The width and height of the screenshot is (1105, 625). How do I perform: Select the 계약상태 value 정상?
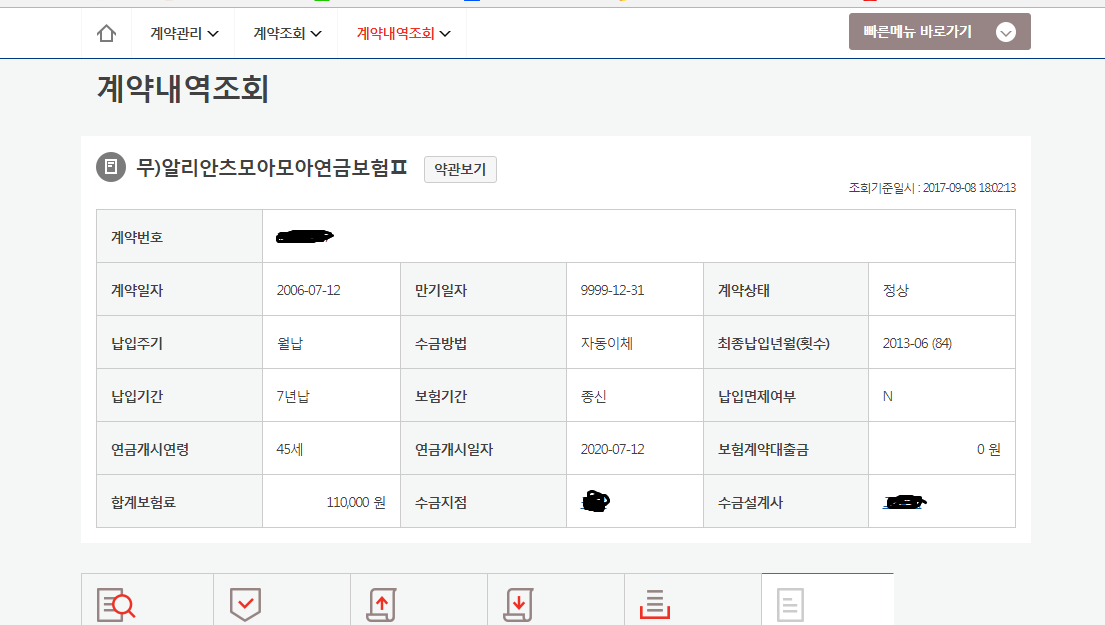896,290
